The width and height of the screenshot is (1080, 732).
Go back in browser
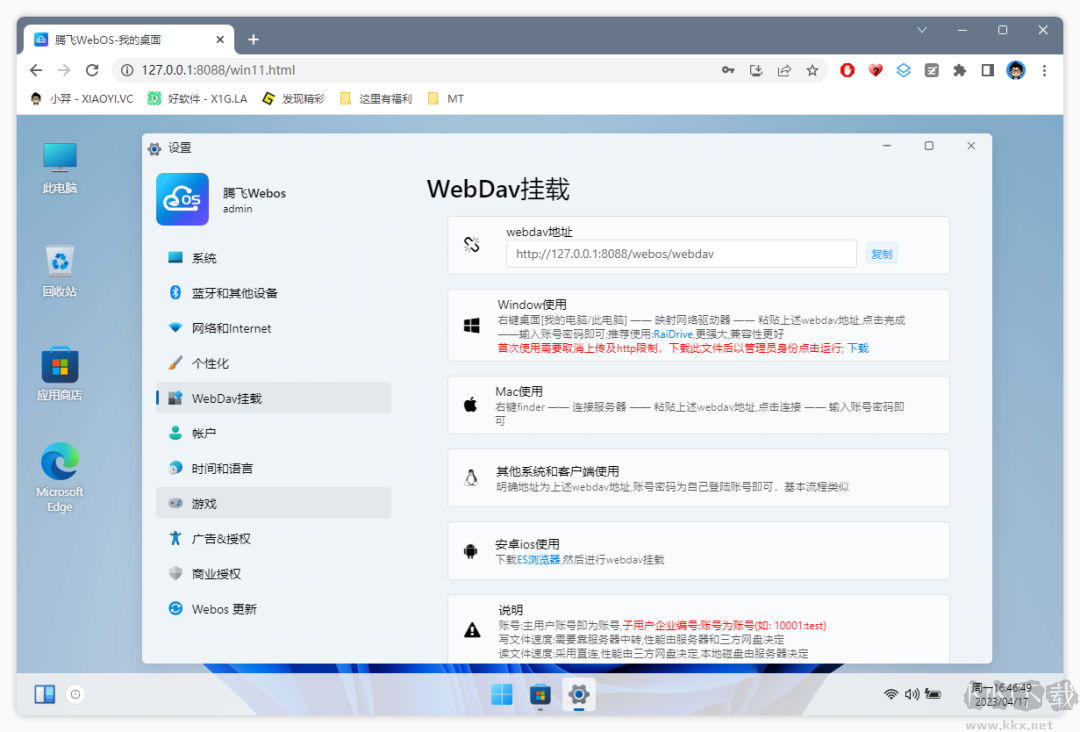36,70
